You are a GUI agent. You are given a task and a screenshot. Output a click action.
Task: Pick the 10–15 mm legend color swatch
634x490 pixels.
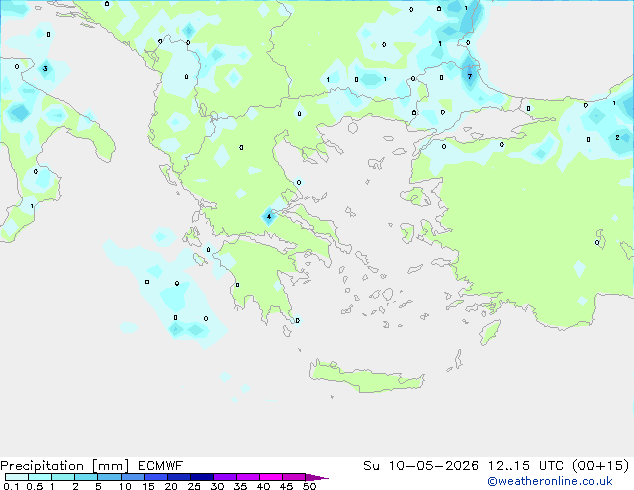pyautogui.click(x=133, y=477)
